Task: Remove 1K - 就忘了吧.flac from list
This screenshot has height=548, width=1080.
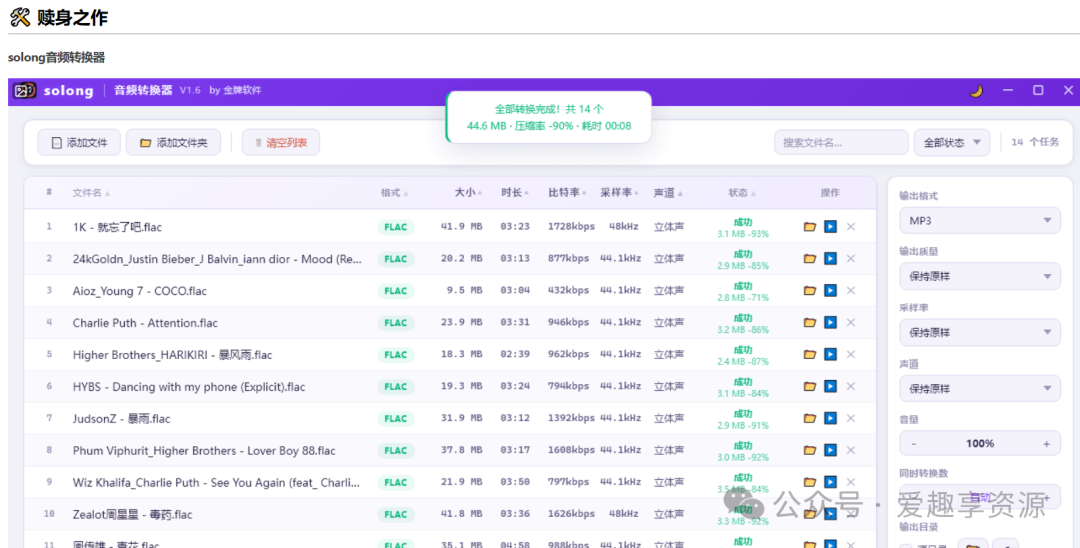Action: coord(851,226)
